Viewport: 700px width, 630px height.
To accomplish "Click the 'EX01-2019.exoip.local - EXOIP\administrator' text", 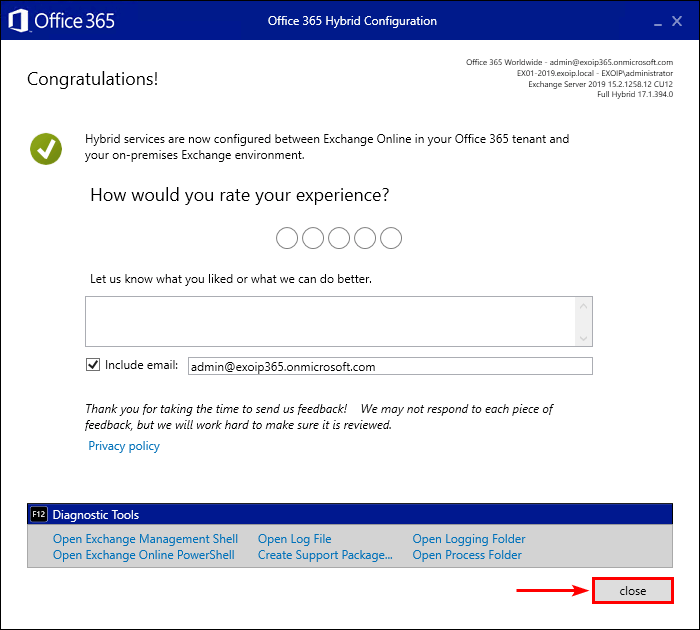I will [x=595, y=73].
